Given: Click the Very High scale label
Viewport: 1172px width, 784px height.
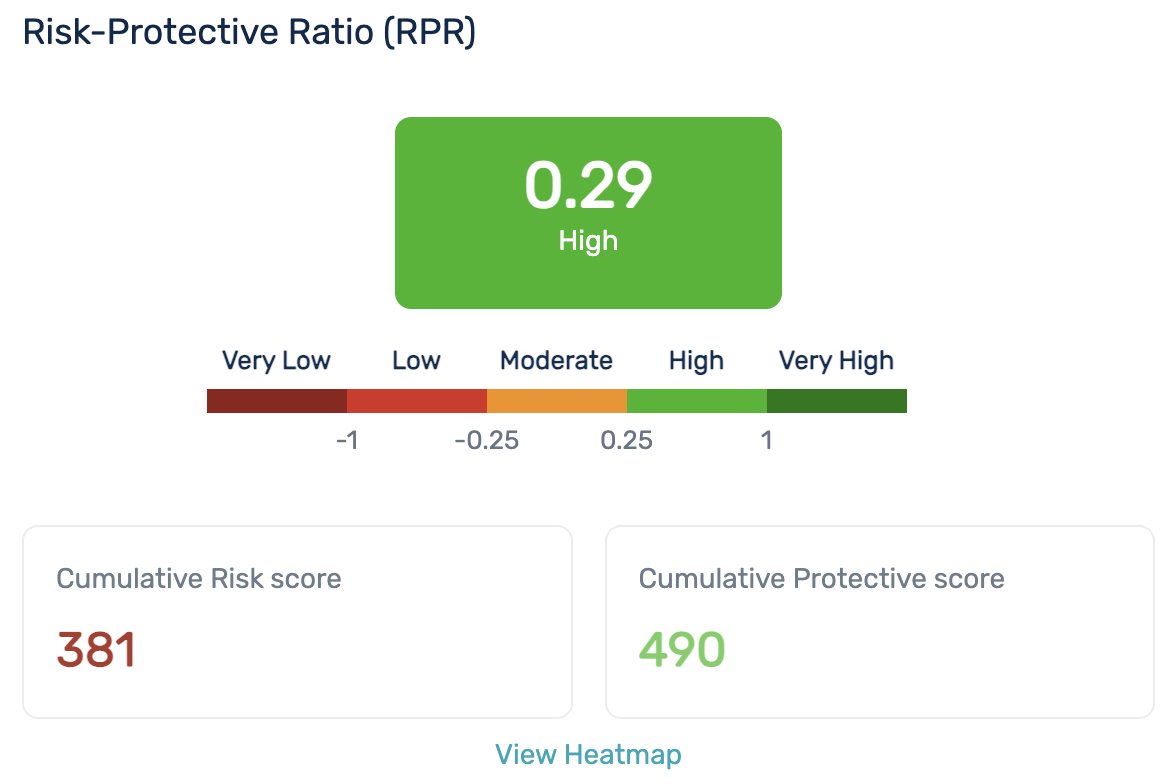Looking at the screenshot, I should tap(836, 360).
